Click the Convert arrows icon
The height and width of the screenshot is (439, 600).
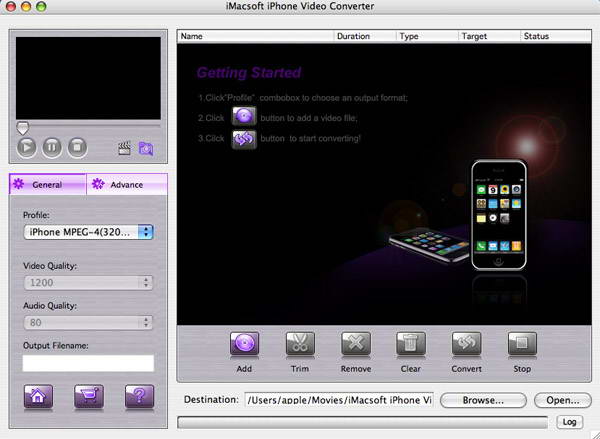(x=466, y=343)
